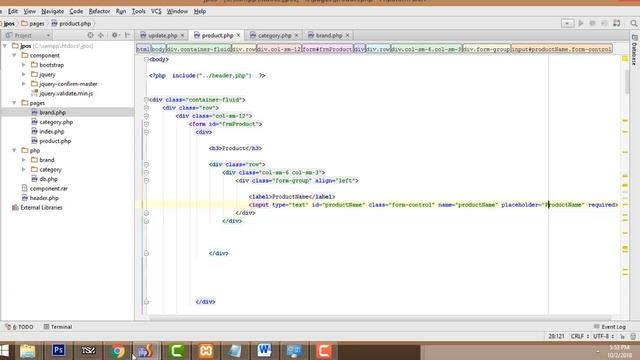Change the UTF-8 file encoding setting

tap(603, 336)
